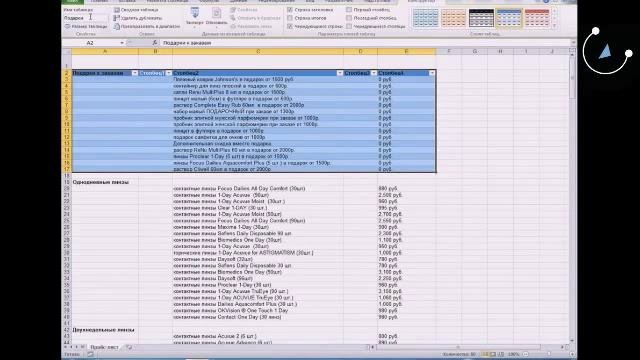Screen dimensions: 640x360
Task: Click the Разорвать связь unlink icon
Action: (x=233, y=26)
